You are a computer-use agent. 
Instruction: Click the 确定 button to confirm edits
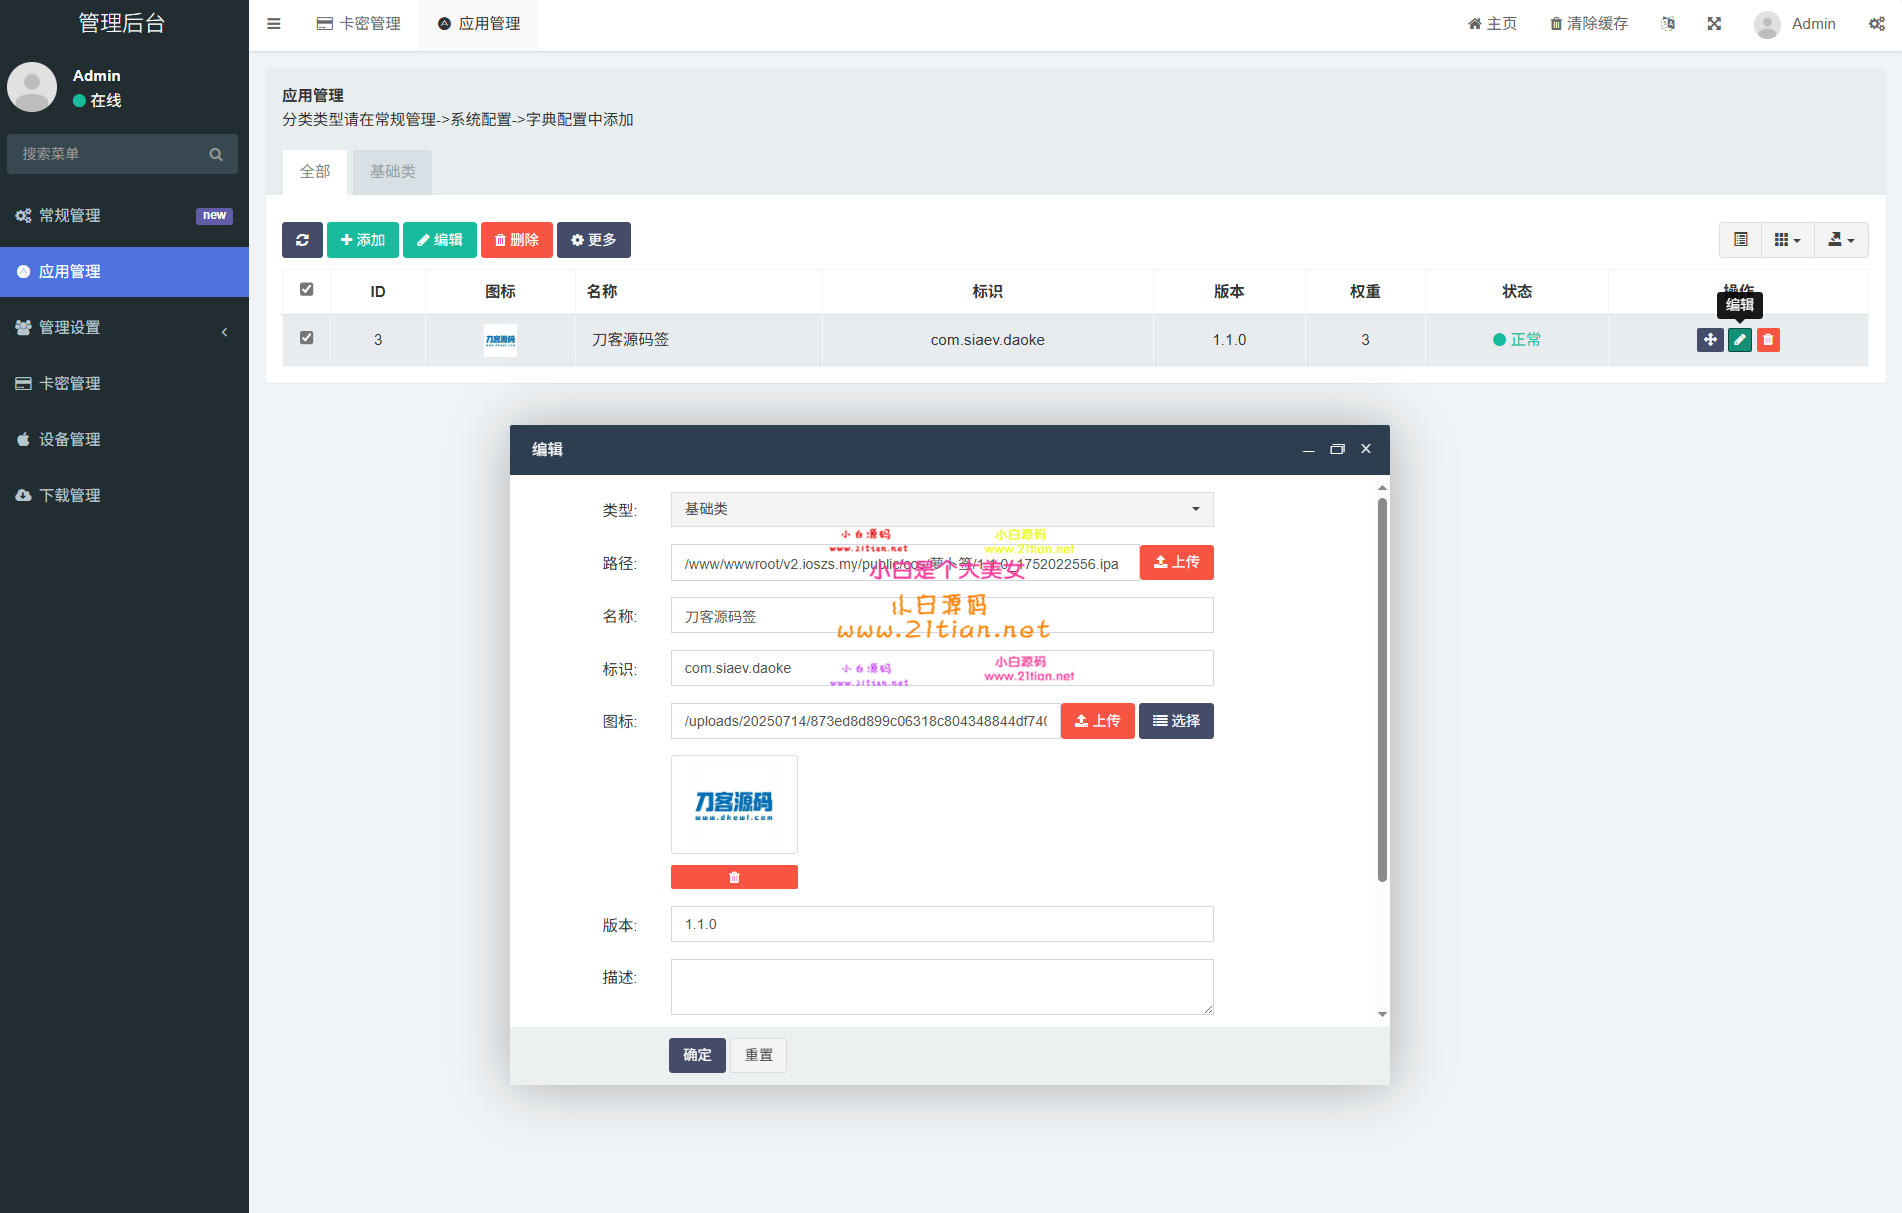(697, 1055)
